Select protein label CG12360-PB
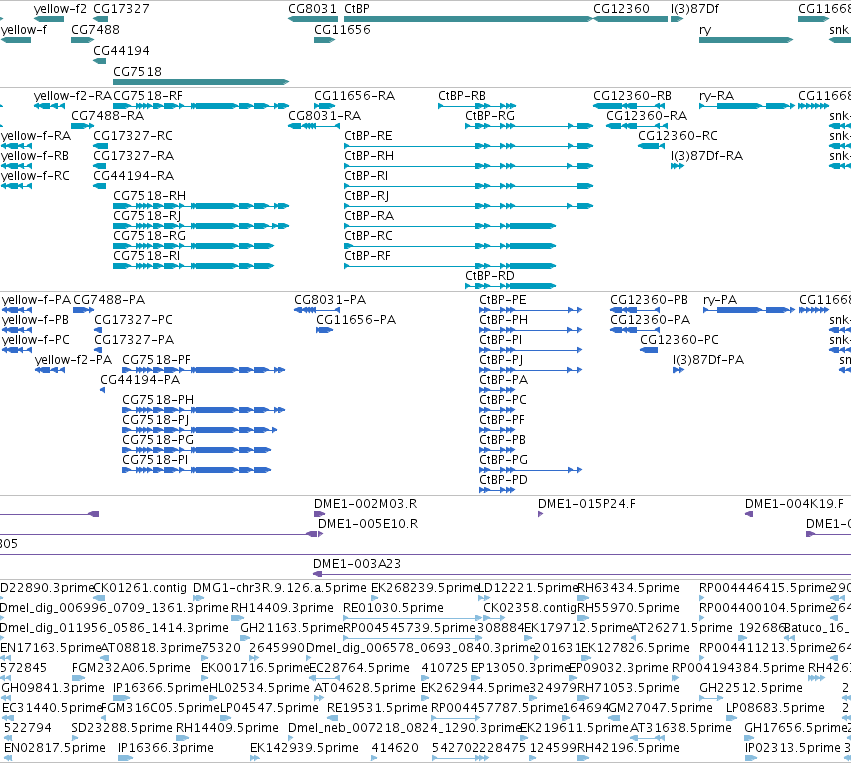This screenshot has height=763, width=851. click(649, 300)
